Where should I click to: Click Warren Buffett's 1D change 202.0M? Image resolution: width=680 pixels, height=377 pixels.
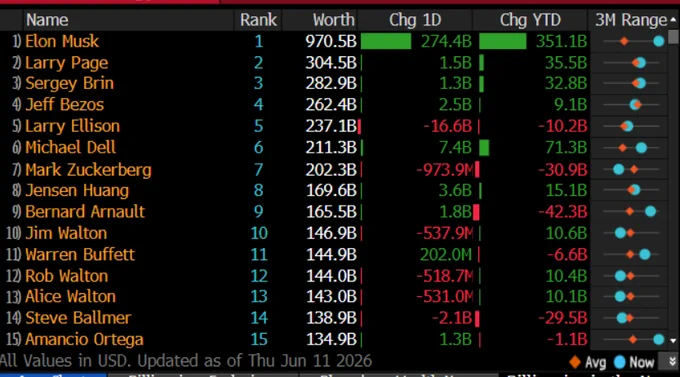pos(446,254)
